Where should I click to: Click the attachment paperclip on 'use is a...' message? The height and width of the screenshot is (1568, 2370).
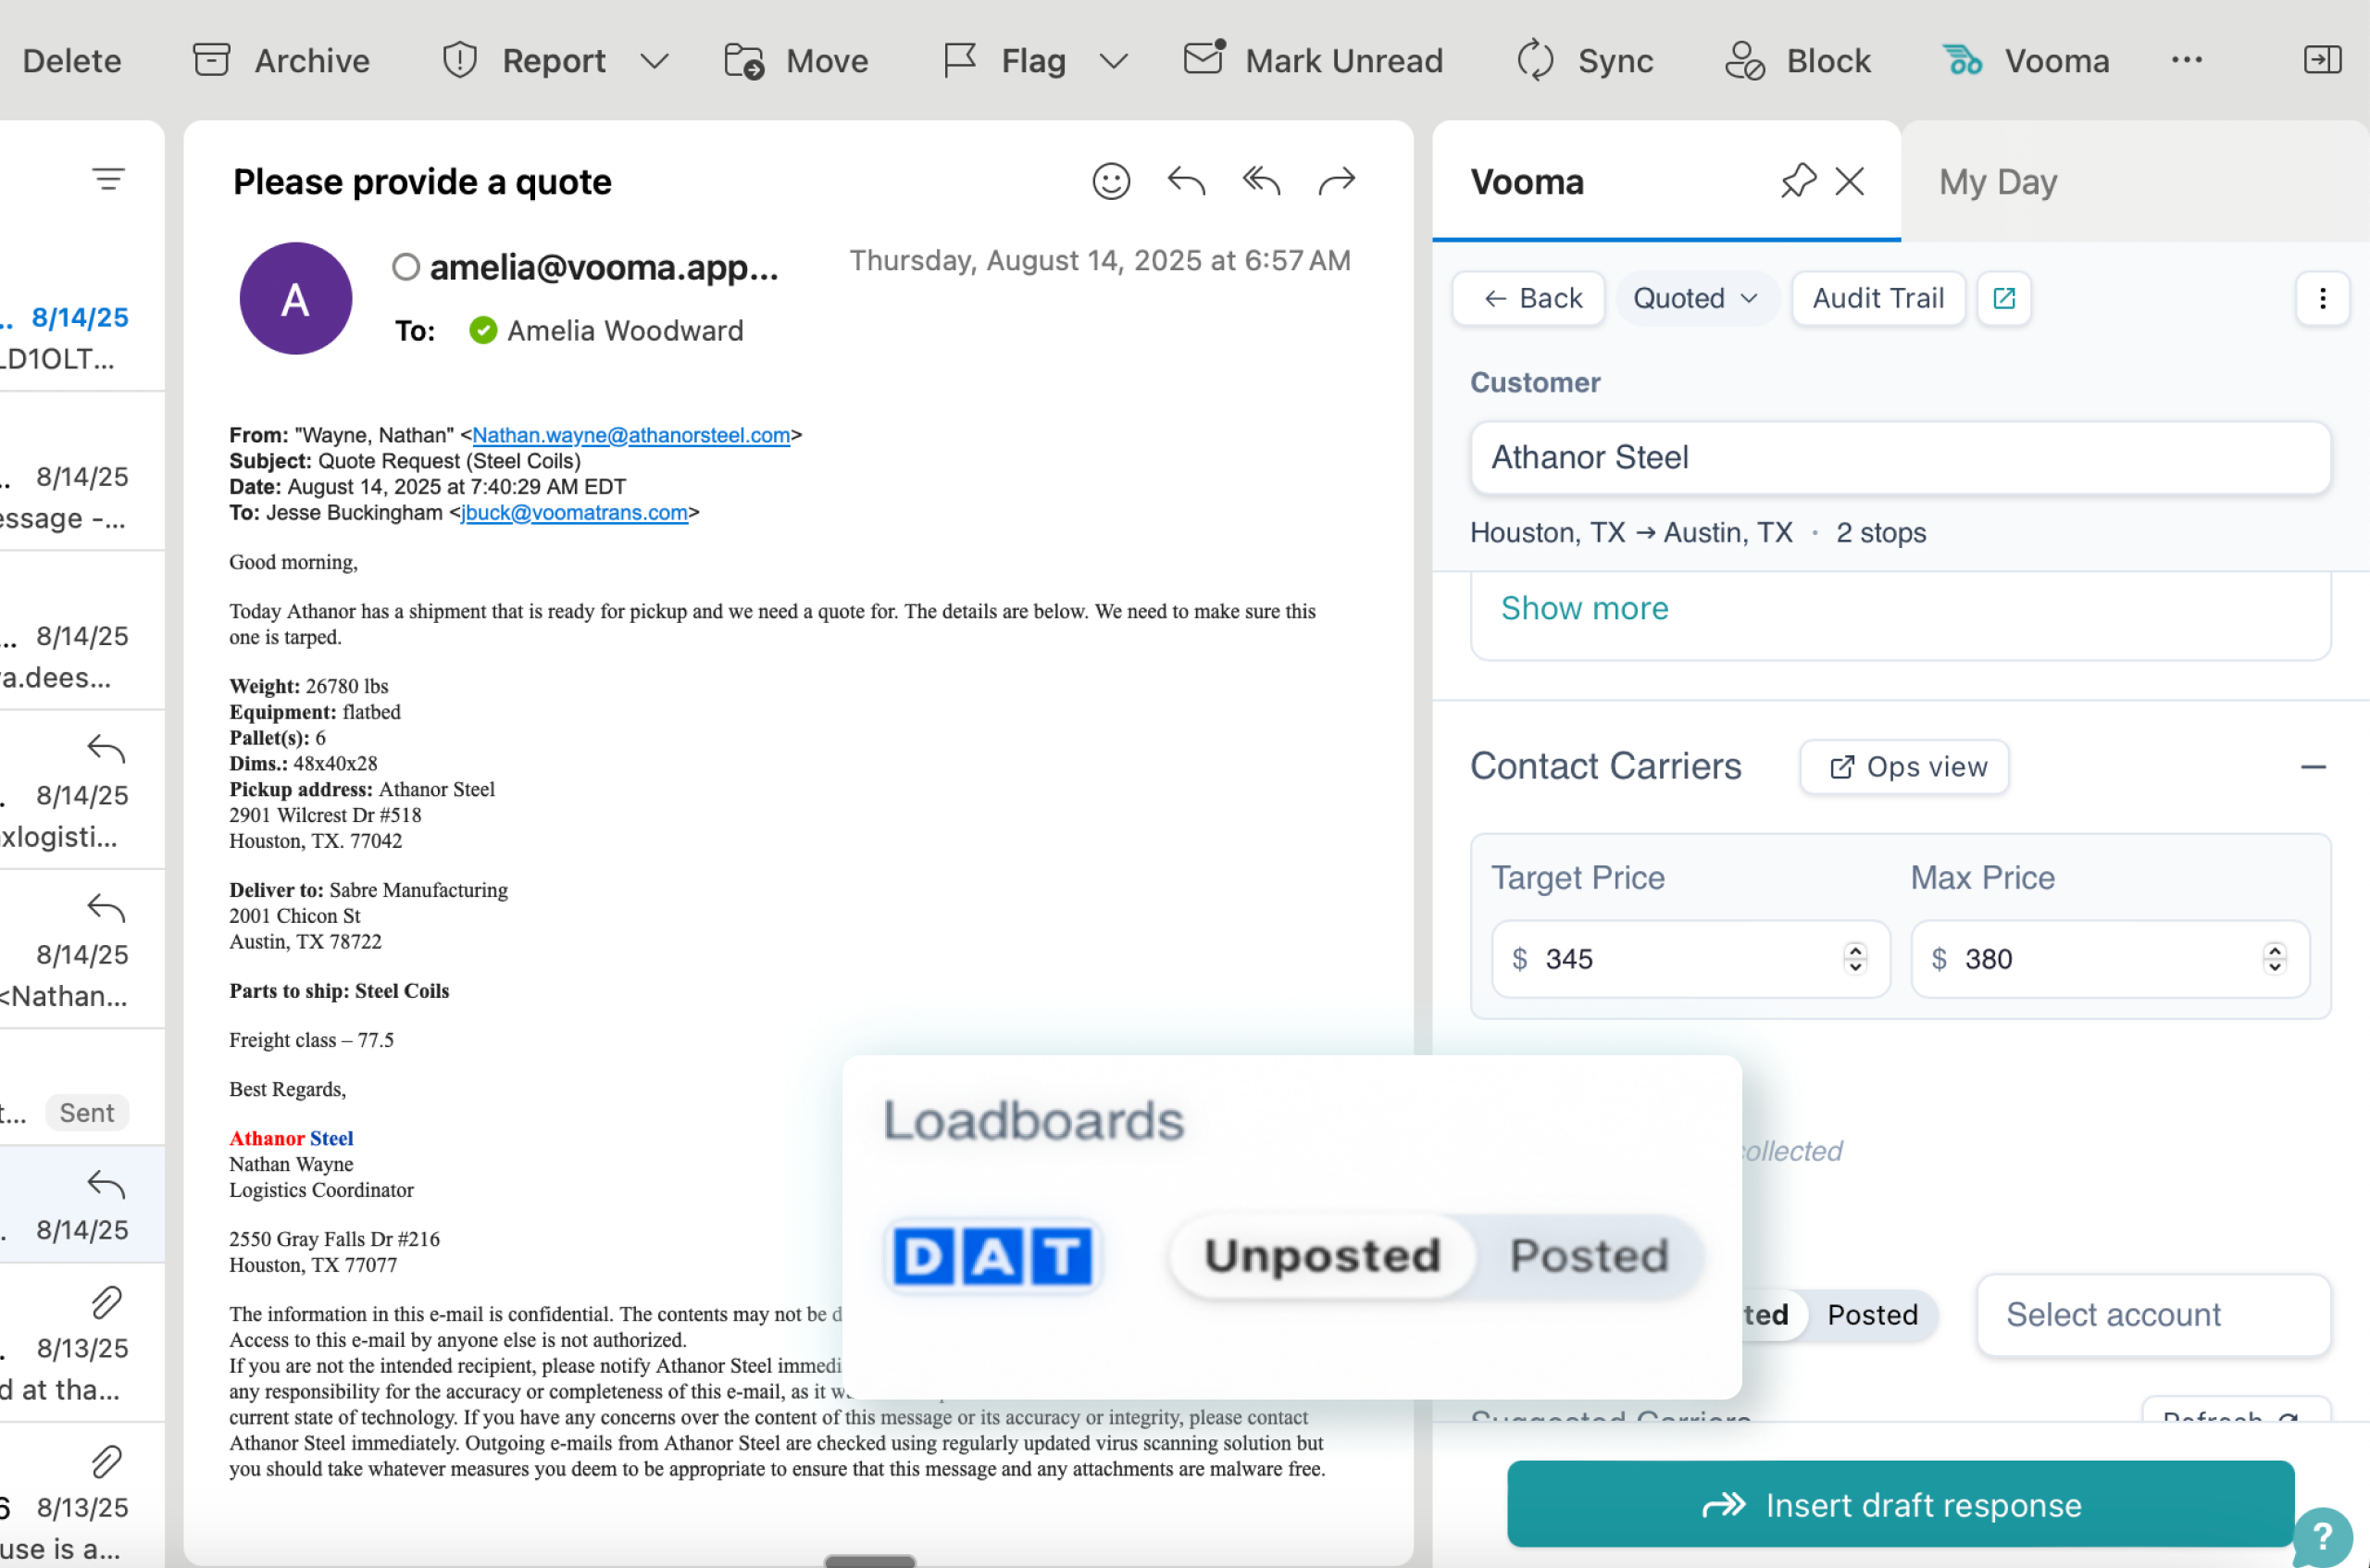click(106, 1462)
